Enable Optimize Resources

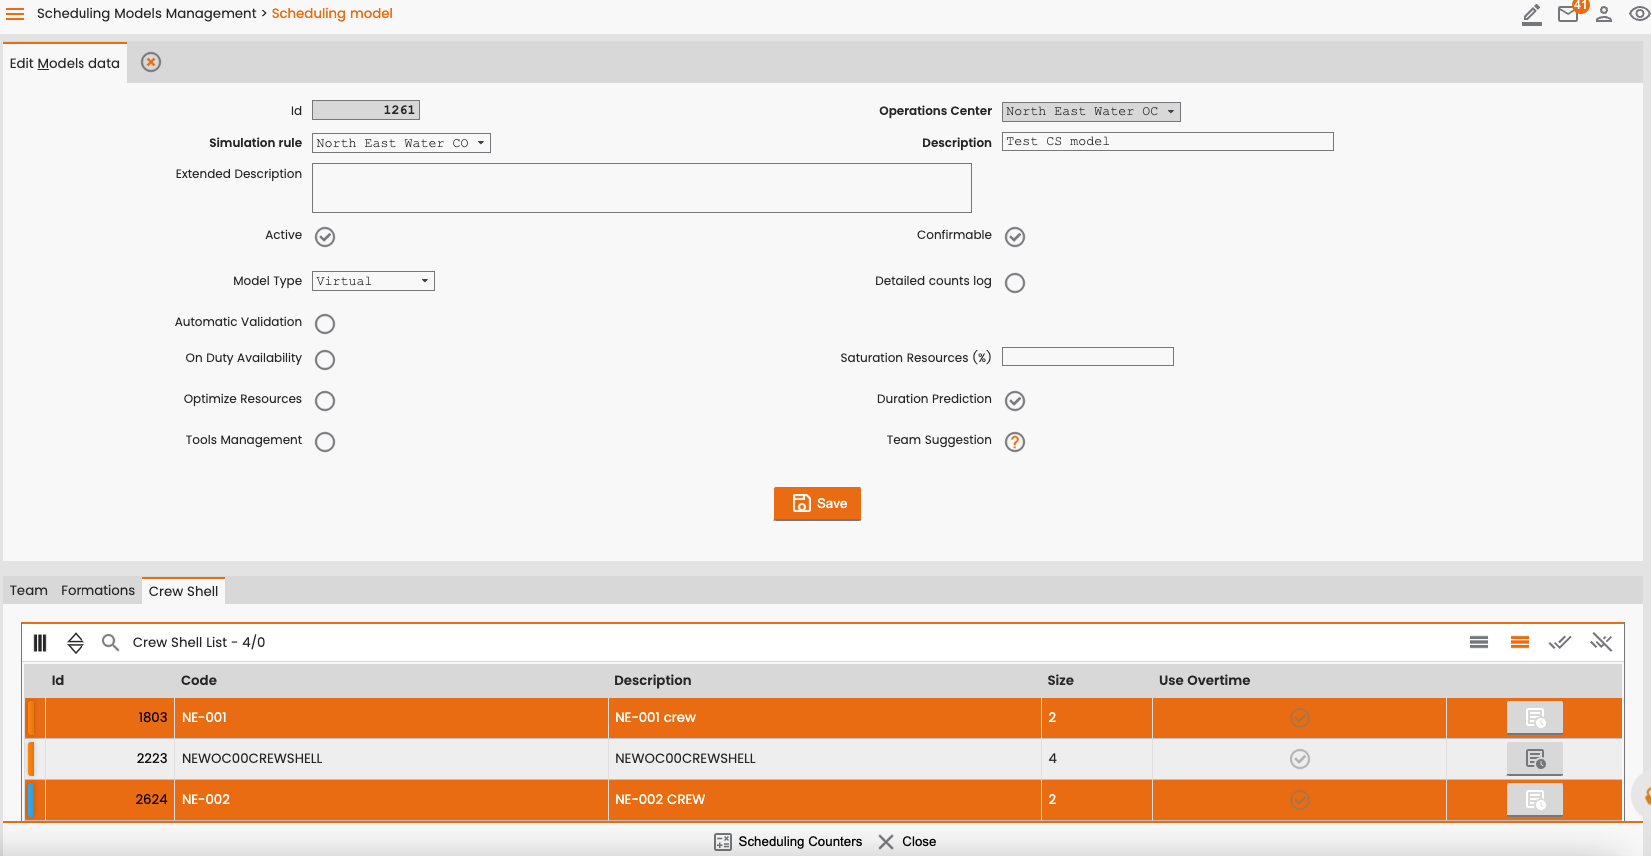pyautogui.click(x=325, y=401)
